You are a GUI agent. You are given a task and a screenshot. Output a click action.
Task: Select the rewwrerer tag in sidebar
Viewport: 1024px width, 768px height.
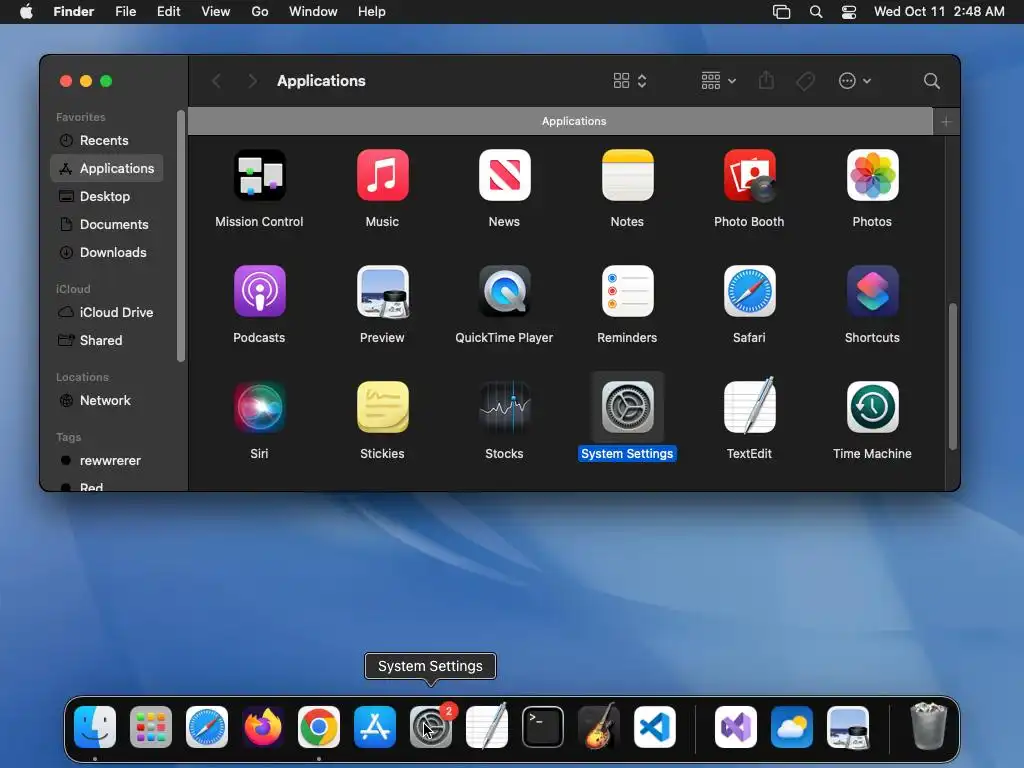pos(106,460)
